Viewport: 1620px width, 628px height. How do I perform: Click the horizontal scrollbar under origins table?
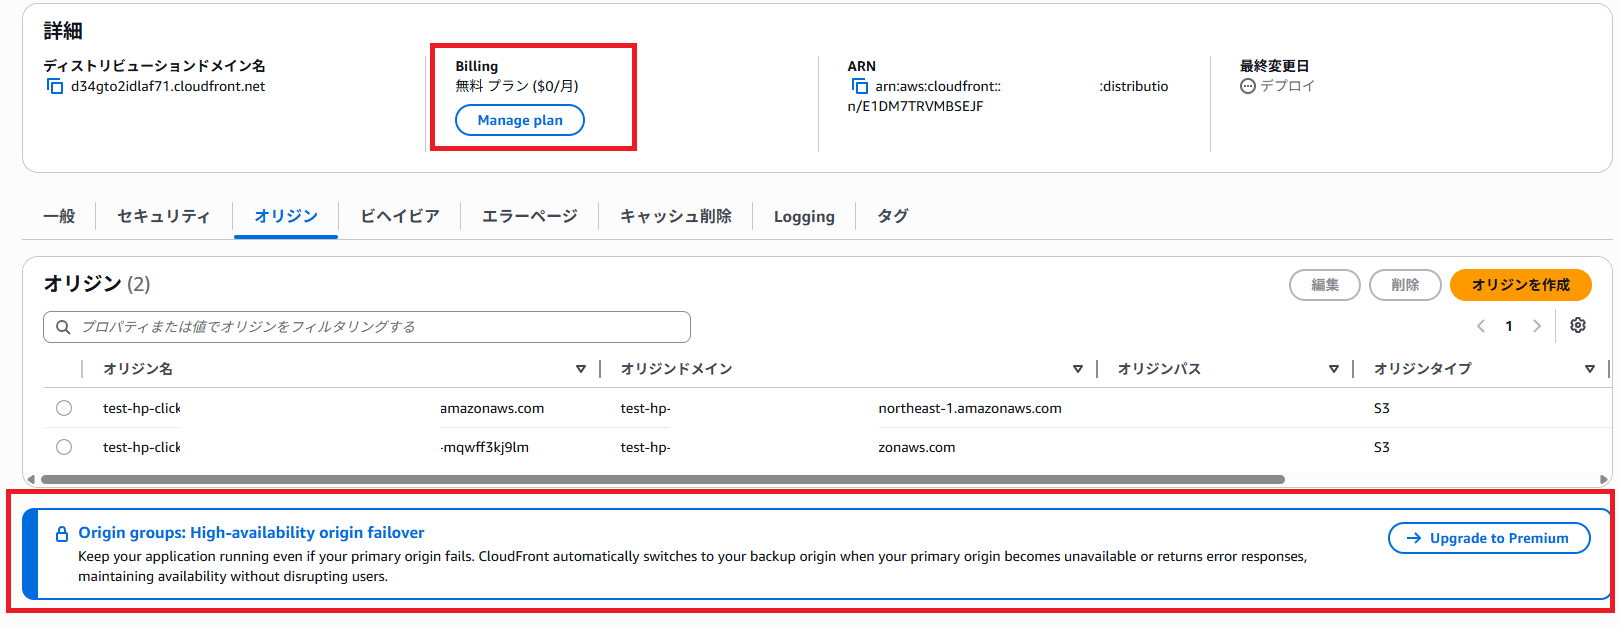(x=662, y=479)
